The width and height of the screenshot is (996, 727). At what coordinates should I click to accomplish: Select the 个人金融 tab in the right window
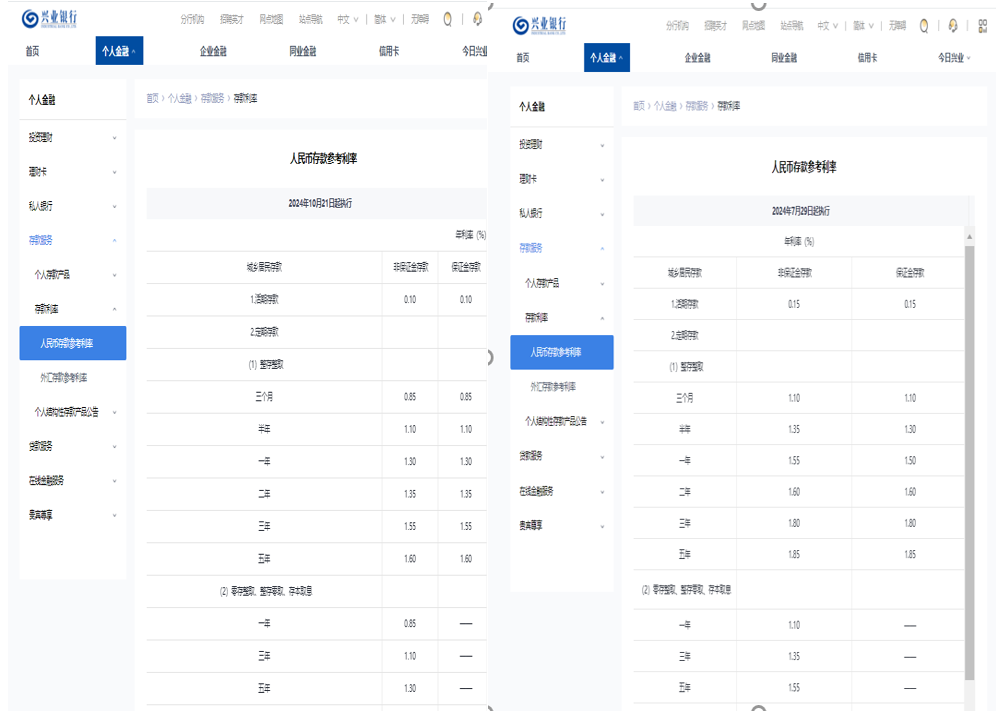(x=607, y=58)
